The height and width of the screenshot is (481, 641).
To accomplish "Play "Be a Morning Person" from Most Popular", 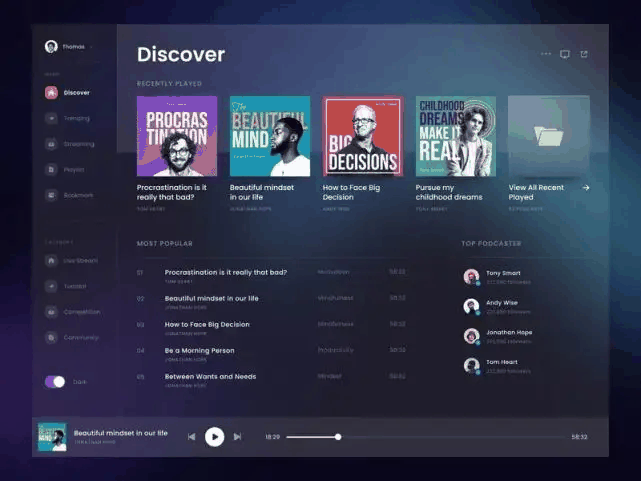I will [200, 351].
